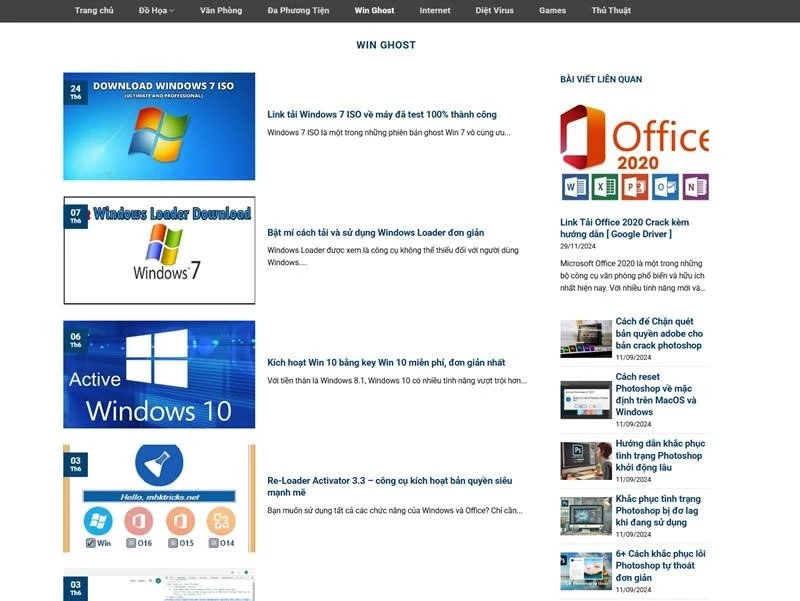The height and width of the screenshot is (601, 800).
Task: Expand the Đồ Họa dropdown menu
Action: tap(156, 10)
